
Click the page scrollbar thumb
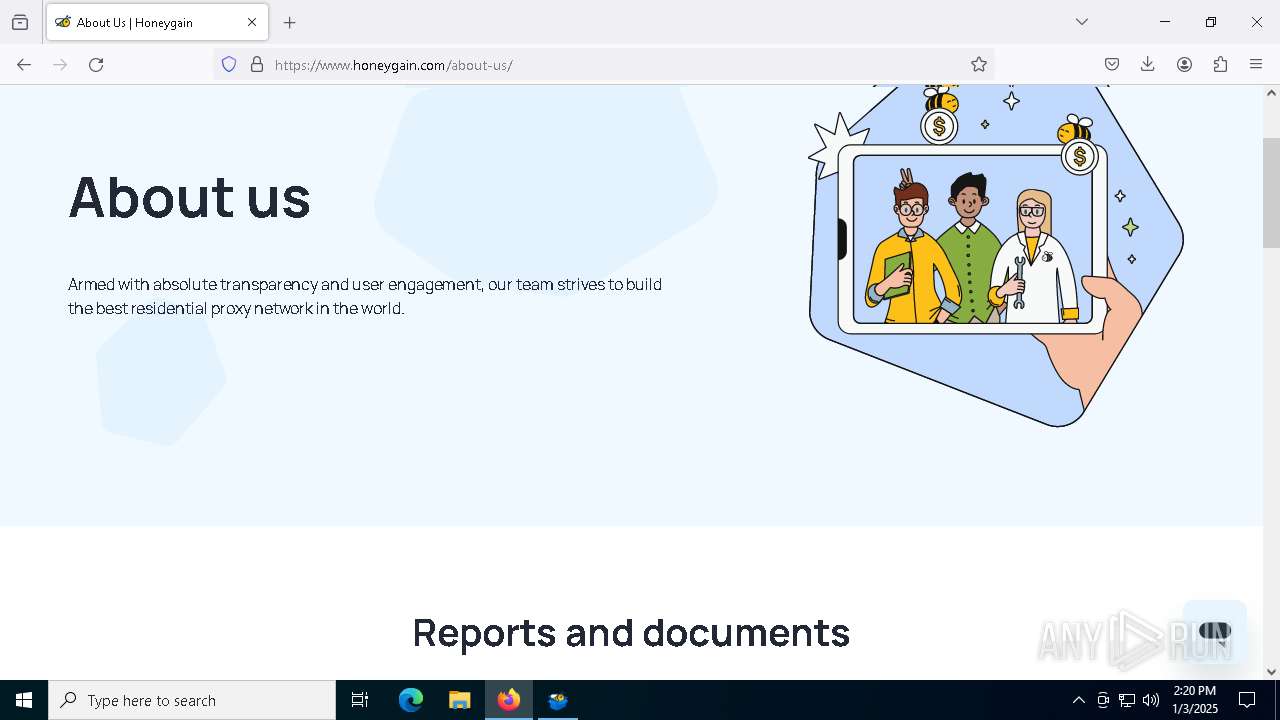coord(1271,192)
